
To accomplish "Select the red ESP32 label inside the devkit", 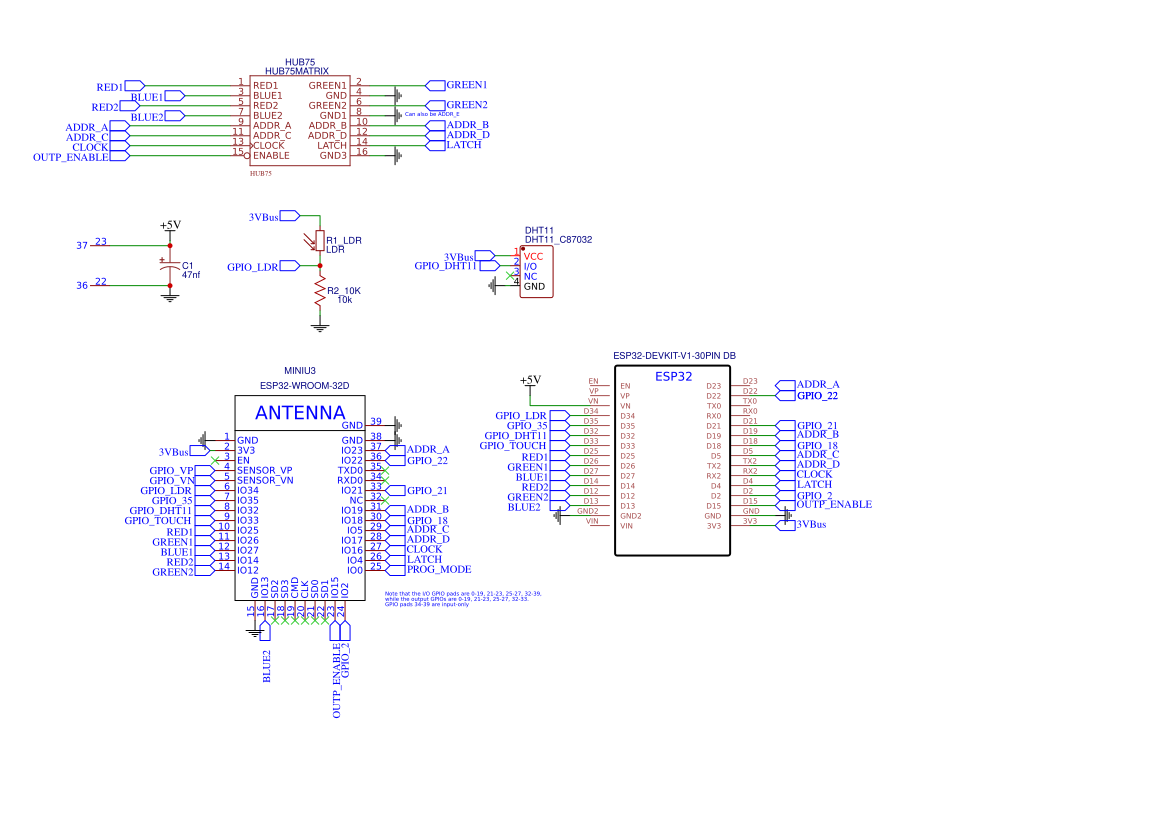I will pos(672,378).
